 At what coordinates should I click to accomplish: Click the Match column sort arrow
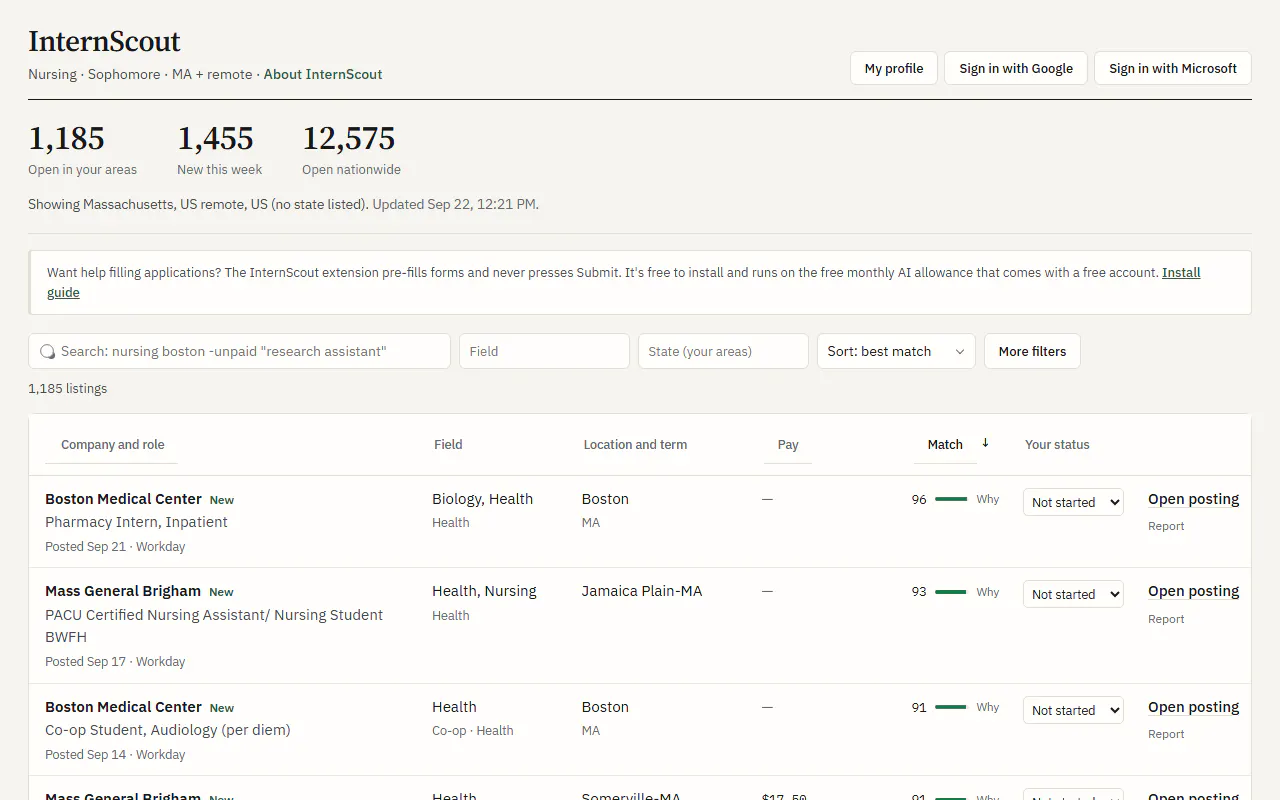coord(985,443)
